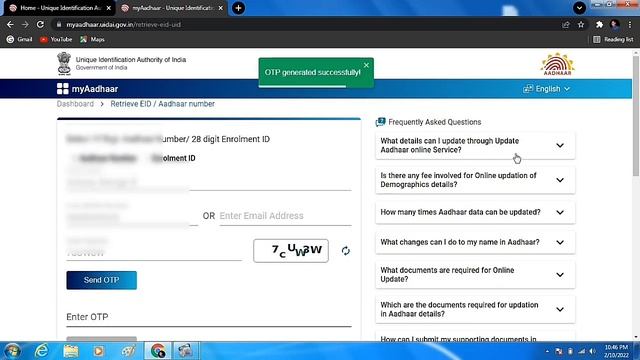
Task: Dismiss the OTP generated successfully notification
Action: (x=366, y=65)
